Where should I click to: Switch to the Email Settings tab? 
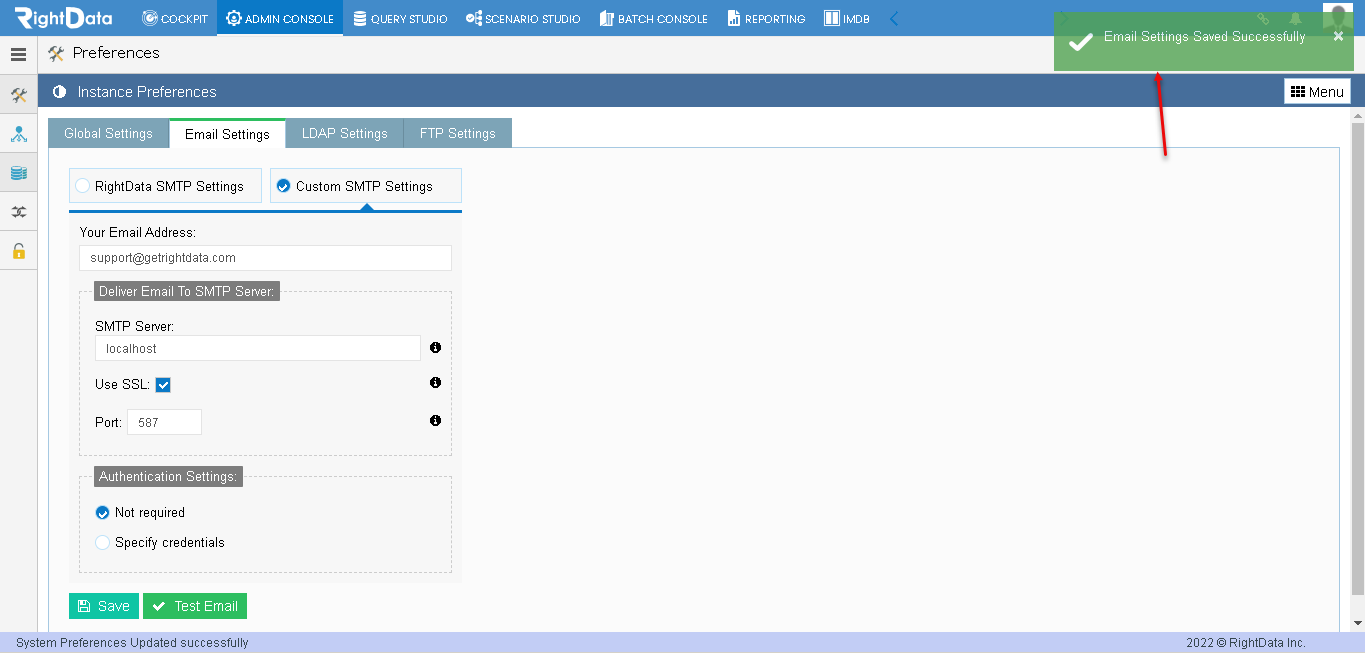tap(227, 134)
